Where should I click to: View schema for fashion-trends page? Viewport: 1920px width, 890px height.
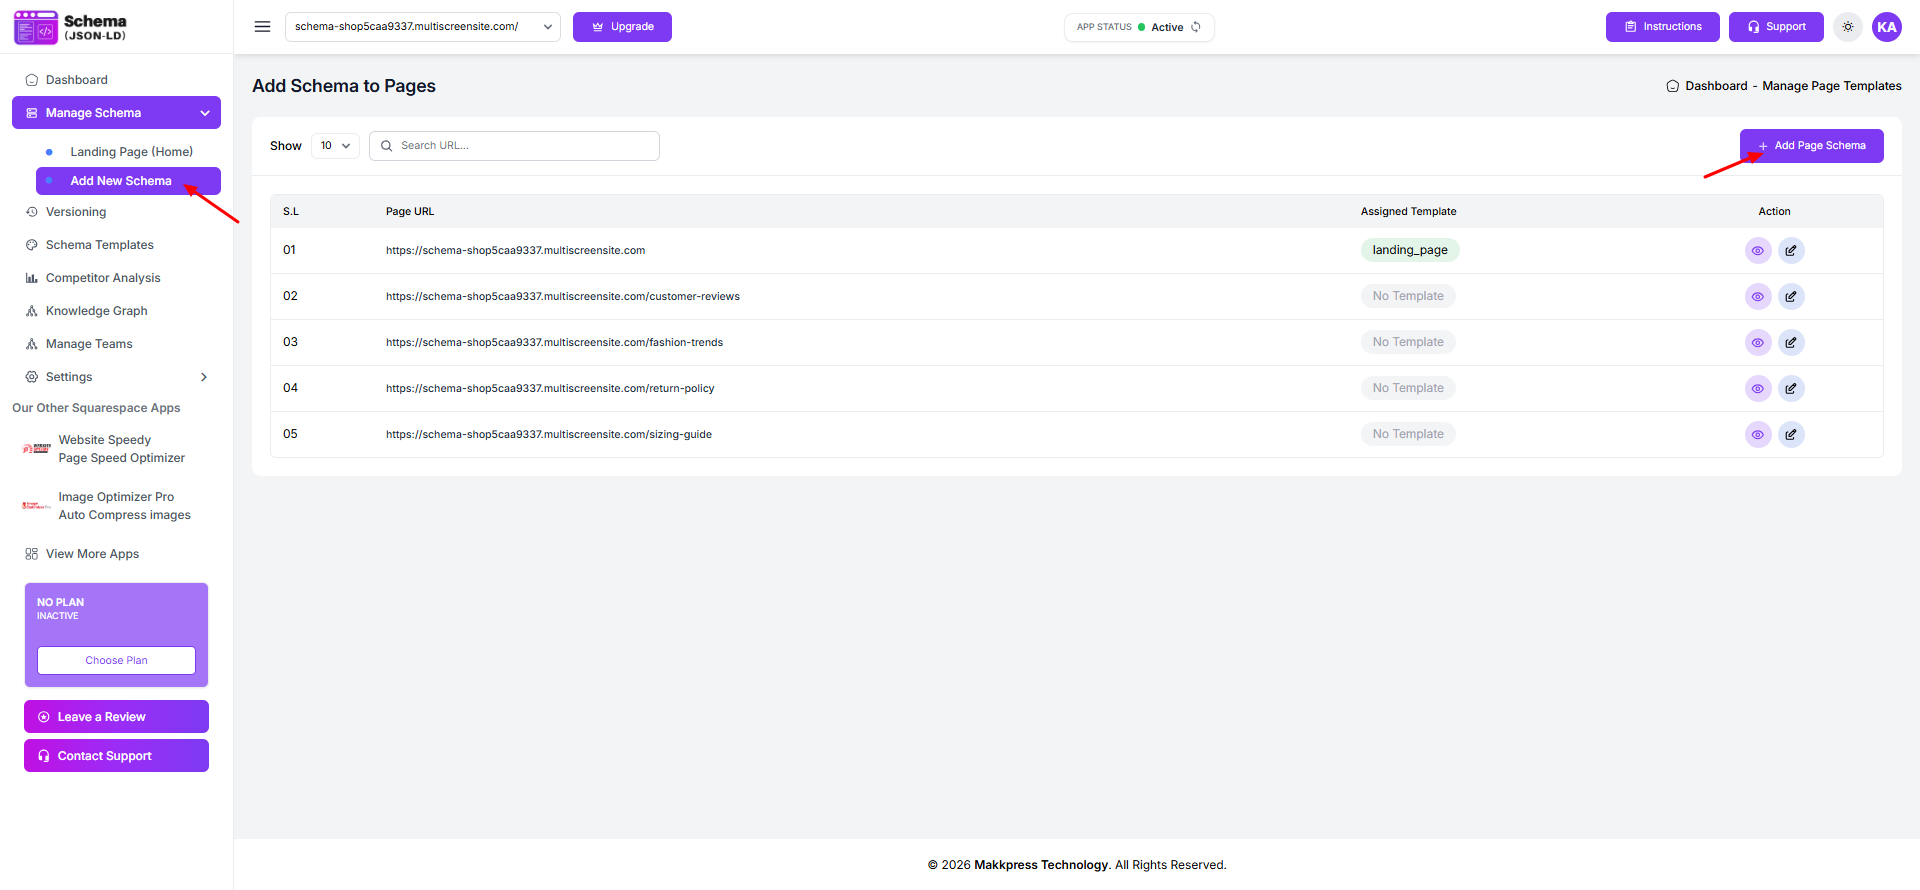point(1757,343)
